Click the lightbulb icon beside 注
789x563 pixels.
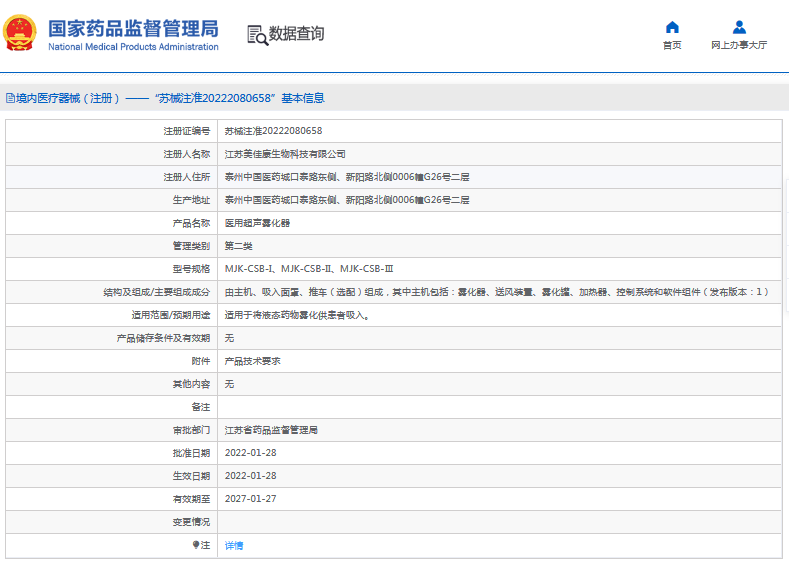click(196, 545)
